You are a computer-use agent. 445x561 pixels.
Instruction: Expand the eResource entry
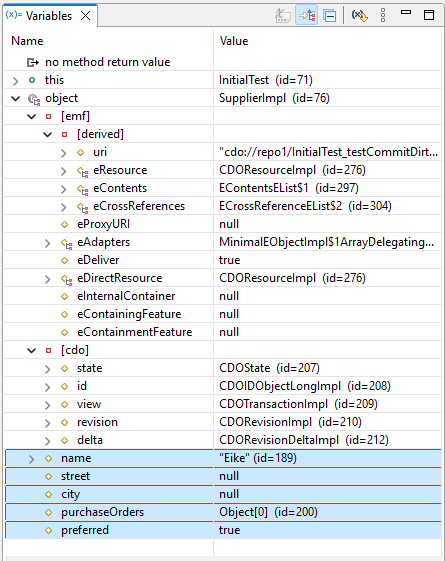pyautogui.click(x=64, y=171)
